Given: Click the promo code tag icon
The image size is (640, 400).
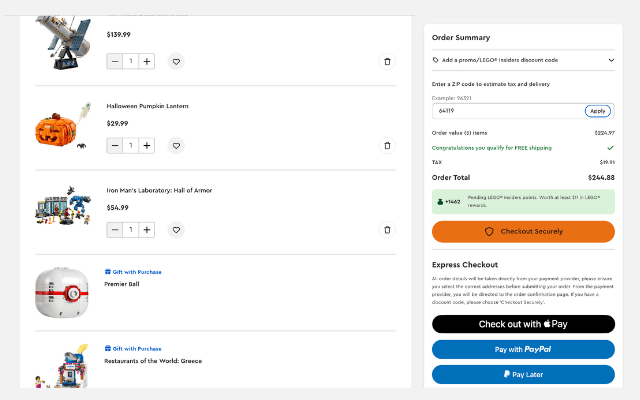Looking at the screenshot, I should [x=436, y=60].
